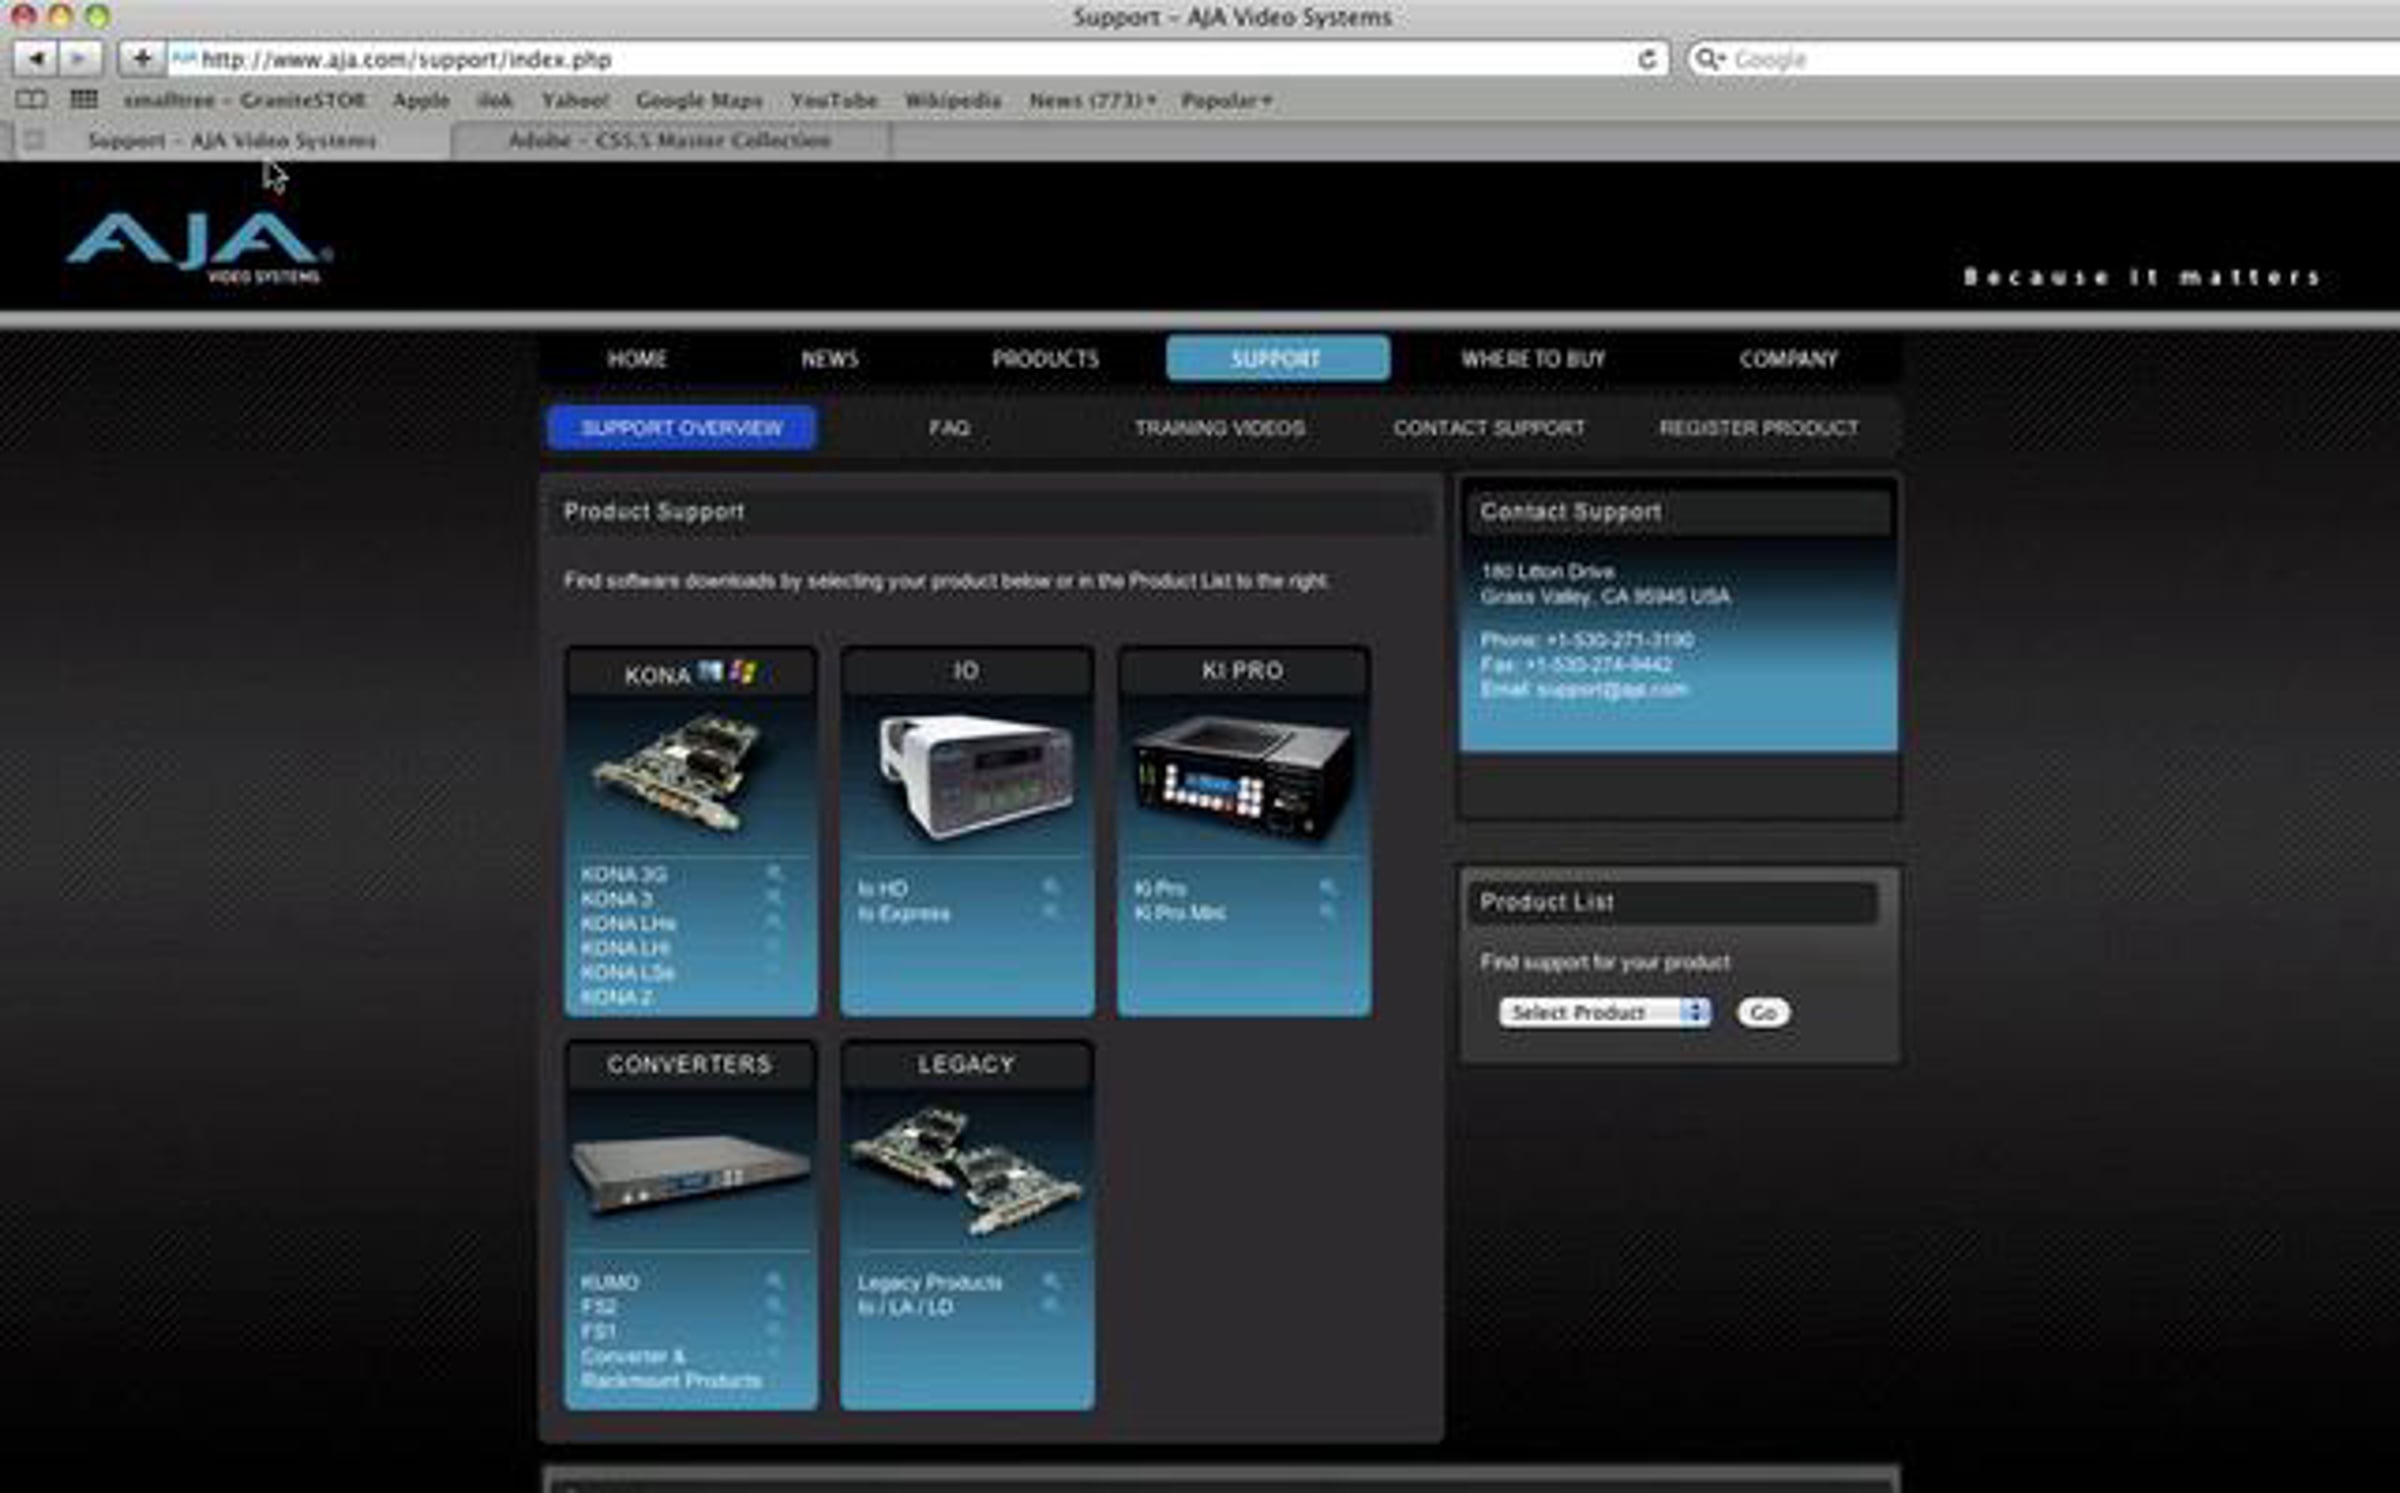Image resolution: width=2400 pixels, height=1493 pixels.
Task: Open the KONA LHe product link
Action: click(628, 923)
